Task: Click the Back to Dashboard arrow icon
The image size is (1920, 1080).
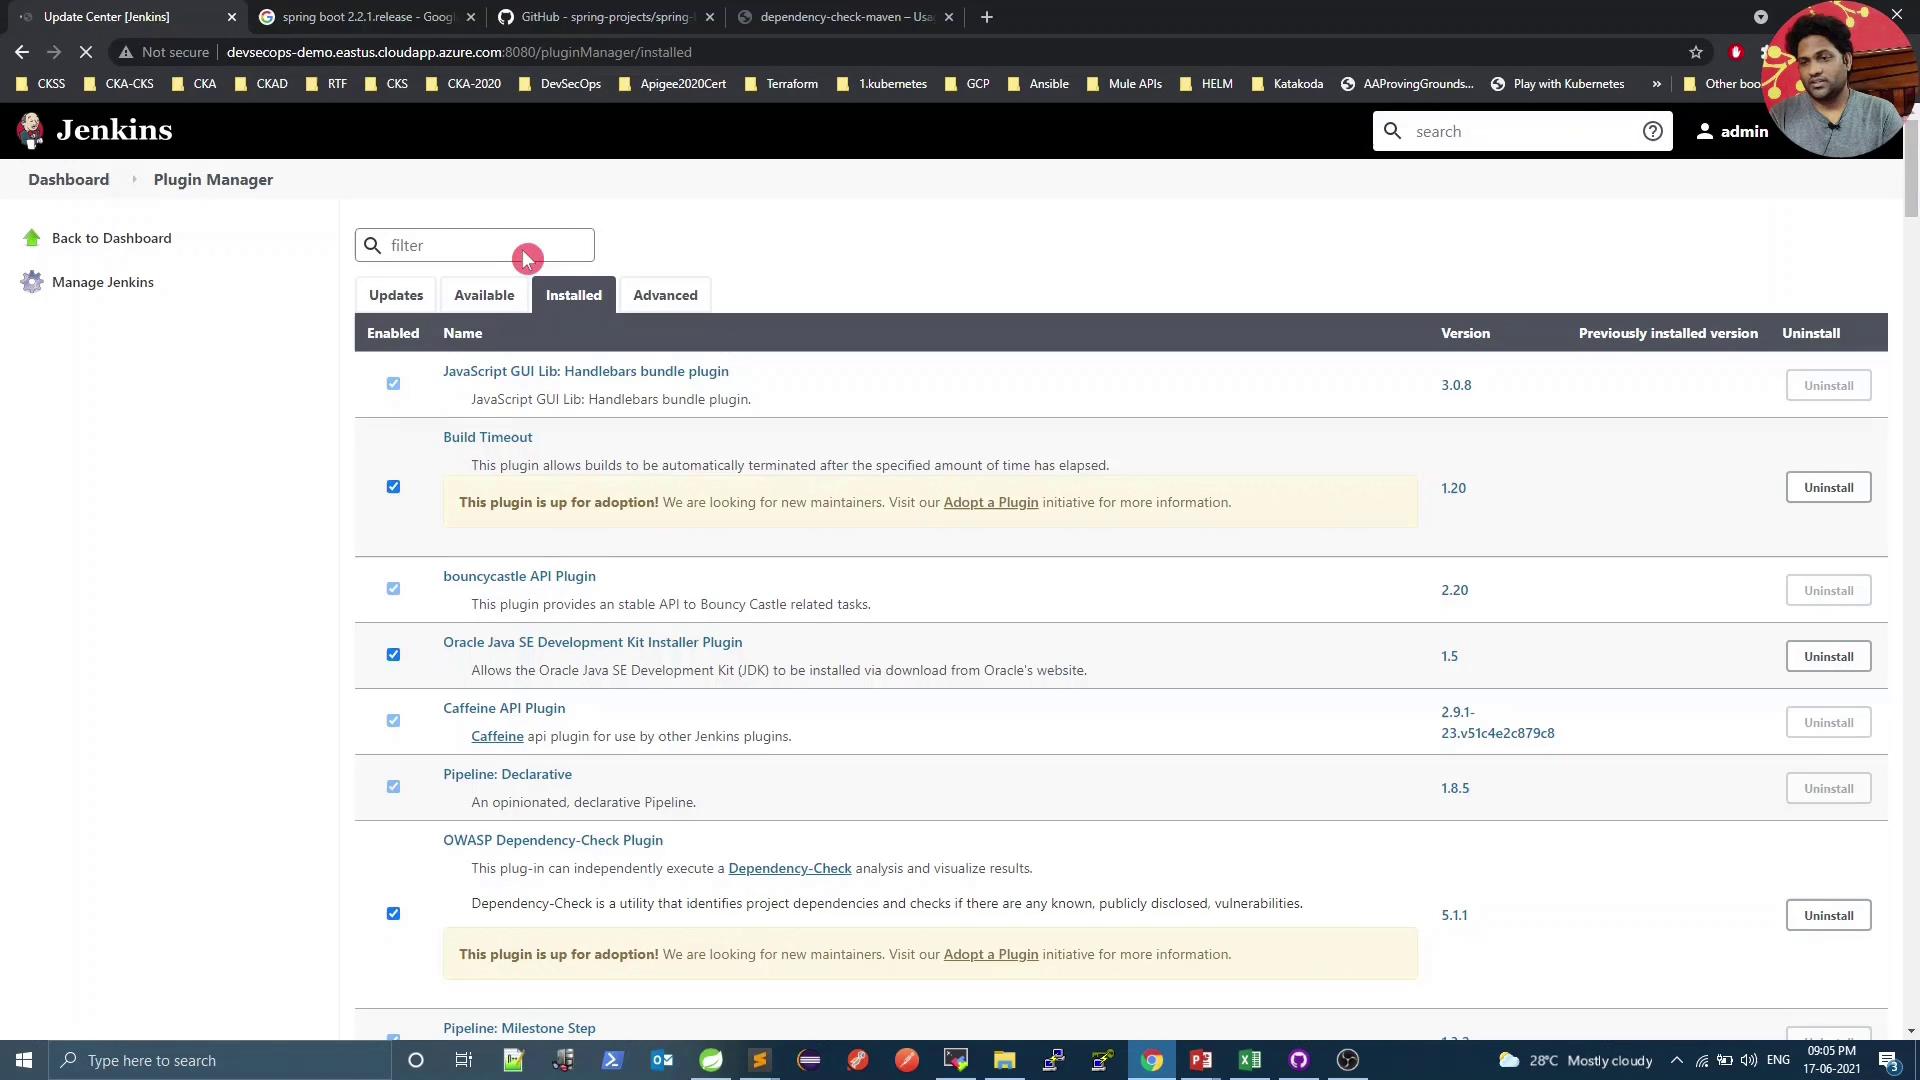Action: pyautogui.click(x=32, y=238)
